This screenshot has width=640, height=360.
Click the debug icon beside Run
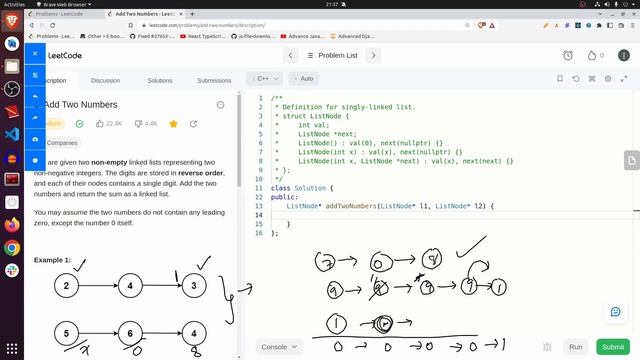click(547, 347)
